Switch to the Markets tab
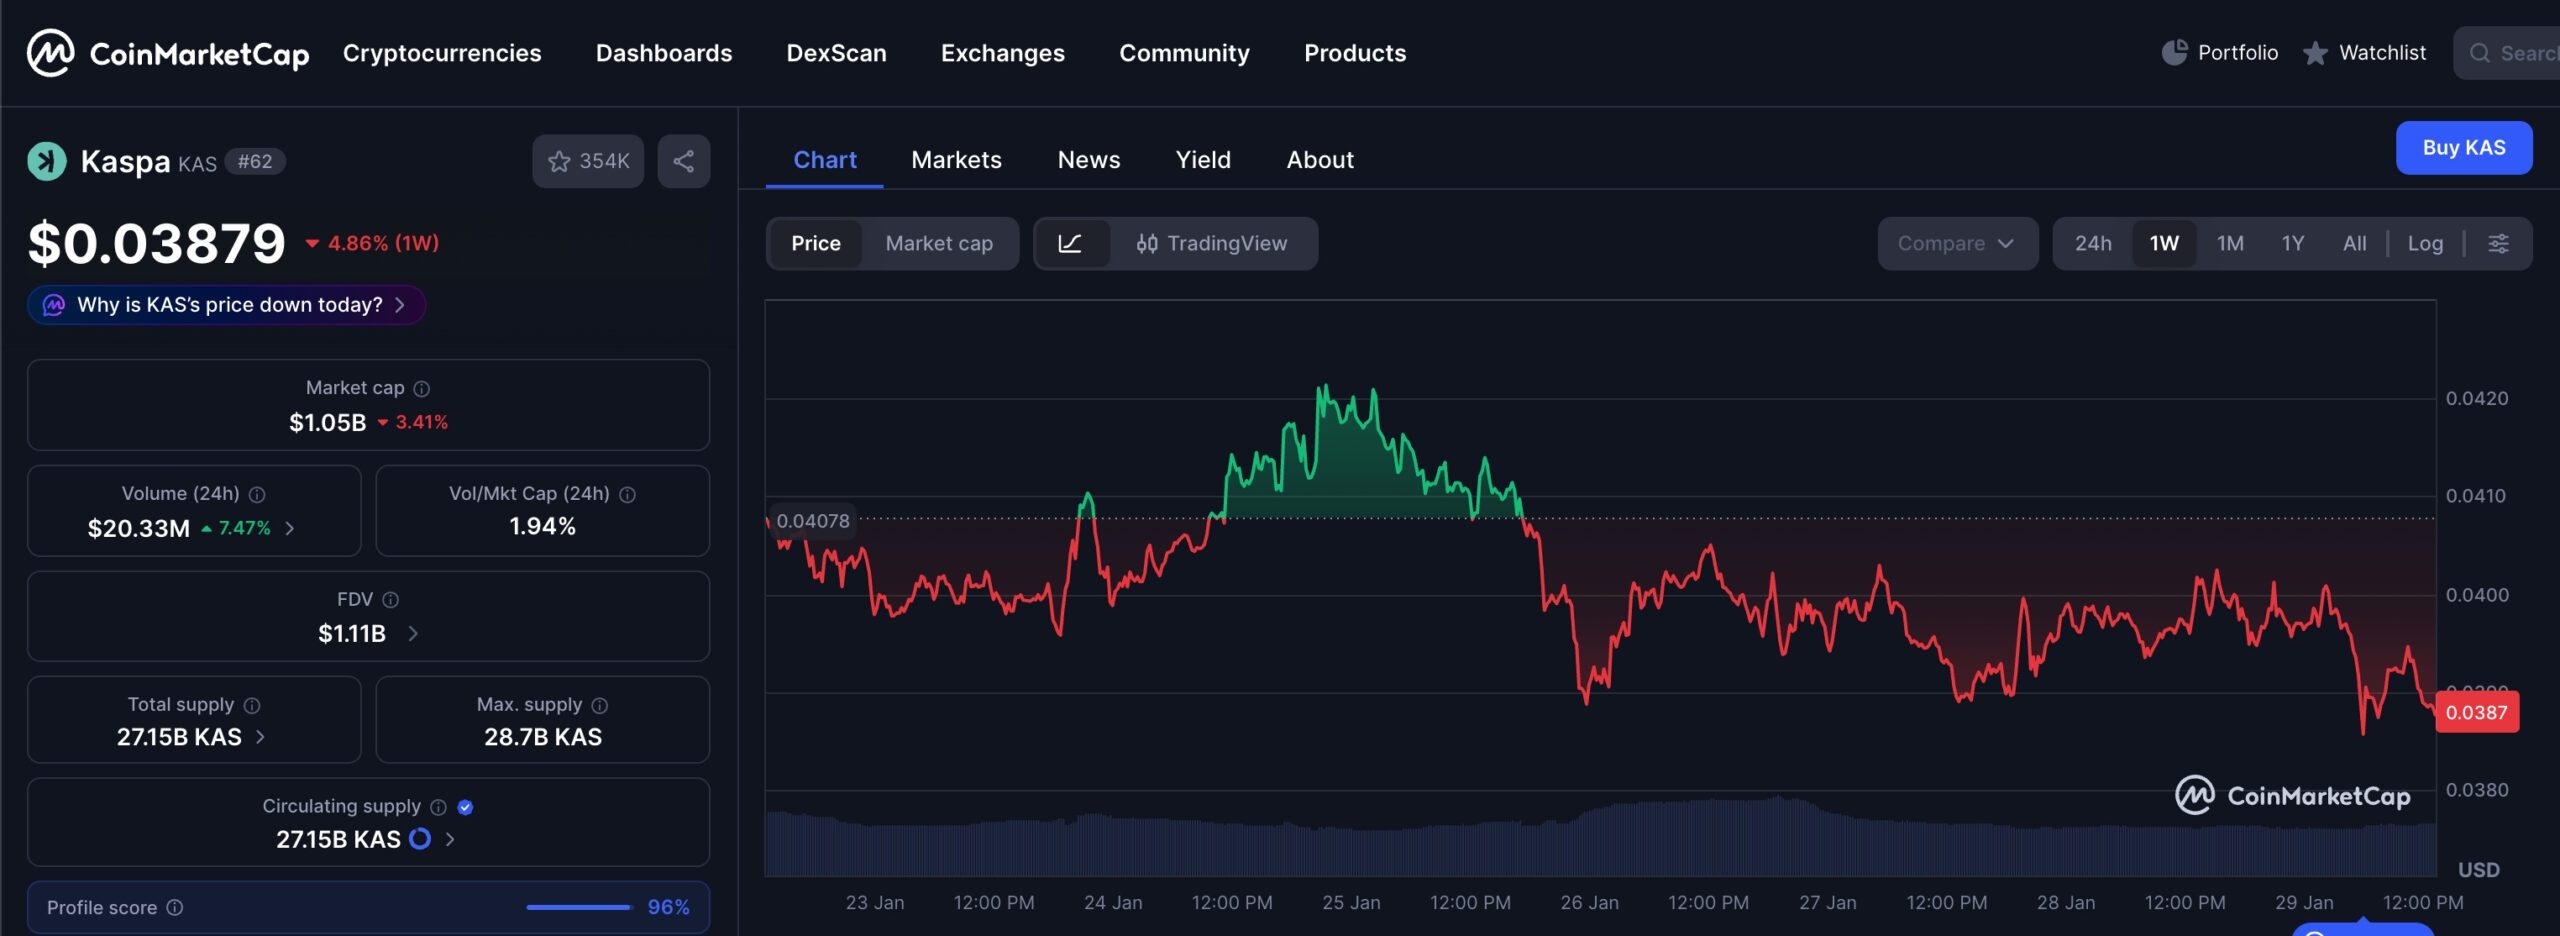Viewport: 2560px width, 936px height. click(956, 160)
